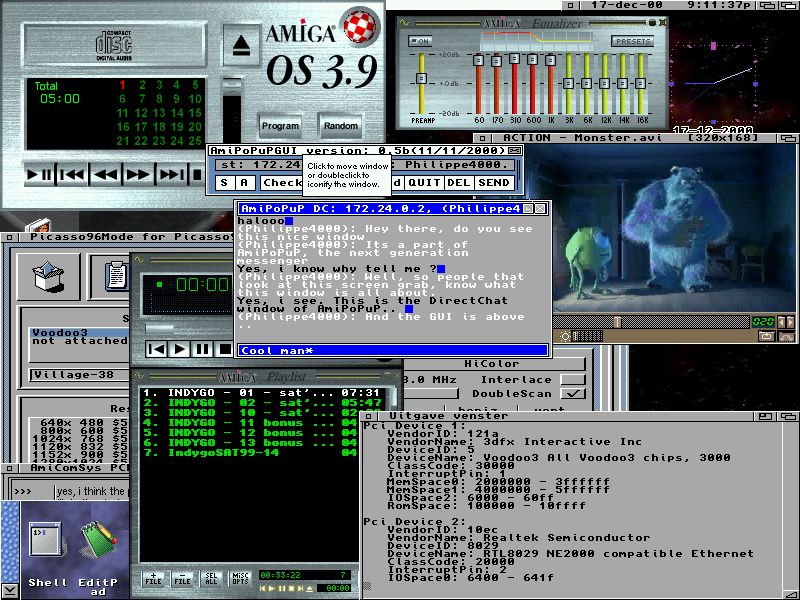The image size is (800, 600).
Task: Click the DEL button in AmiPoPuP
Action: (458, 183)
